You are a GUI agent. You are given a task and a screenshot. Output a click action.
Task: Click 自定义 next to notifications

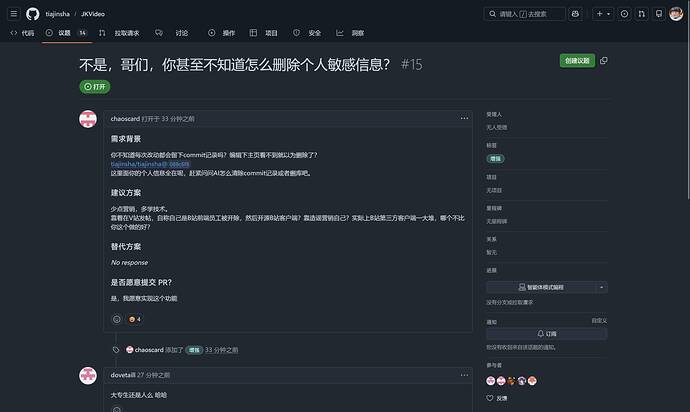point(599,321)
